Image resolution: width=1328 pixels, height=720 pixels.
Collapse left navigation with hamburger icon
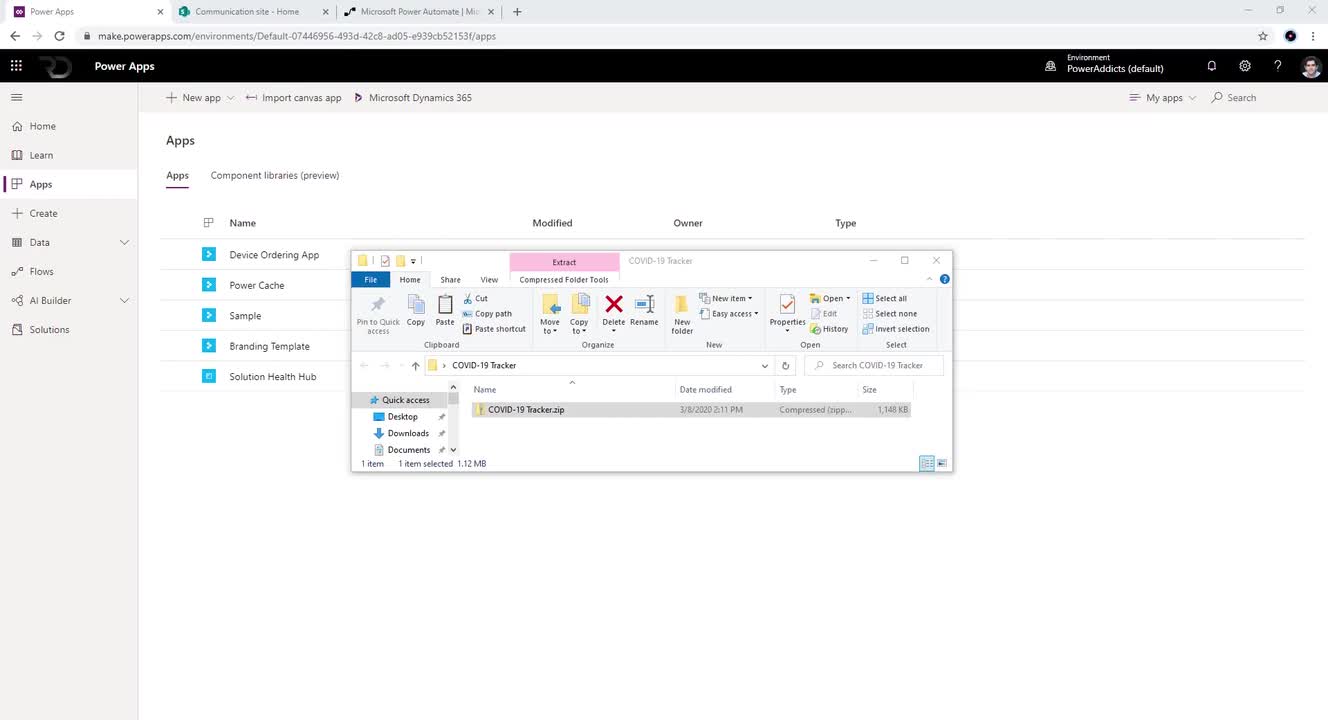pyautogui.click(x=16, y=97)
